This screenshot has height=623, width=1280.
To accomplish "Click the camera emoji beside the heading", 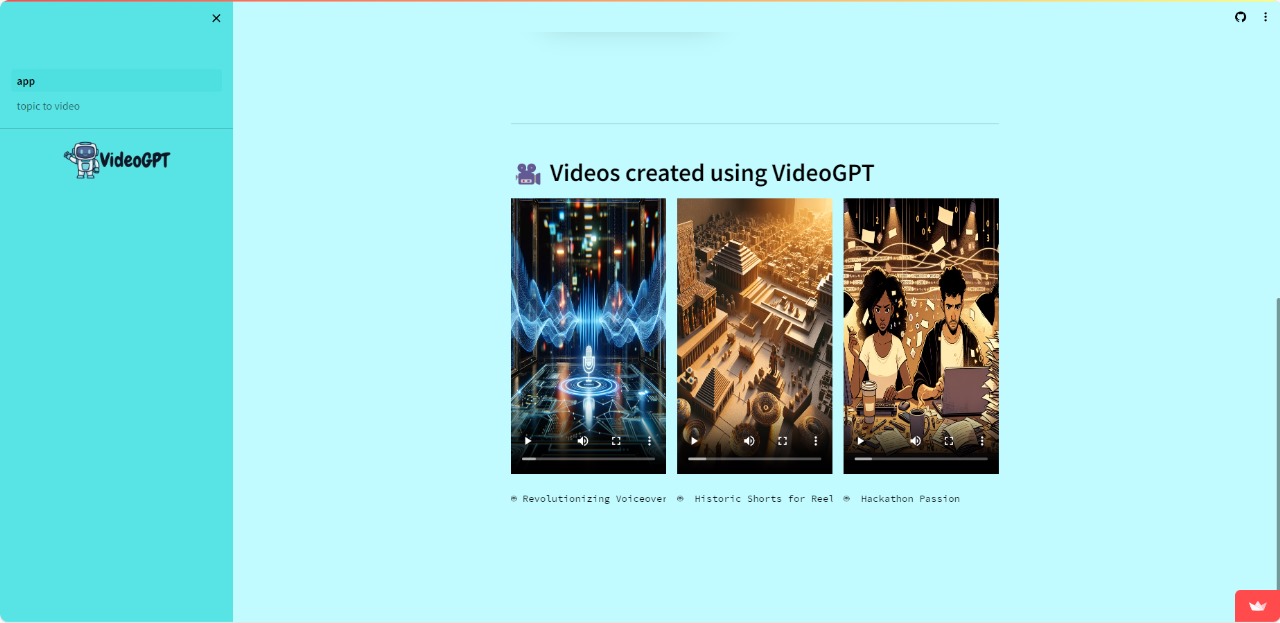I will pyautogui.click(x=528, y=174).
